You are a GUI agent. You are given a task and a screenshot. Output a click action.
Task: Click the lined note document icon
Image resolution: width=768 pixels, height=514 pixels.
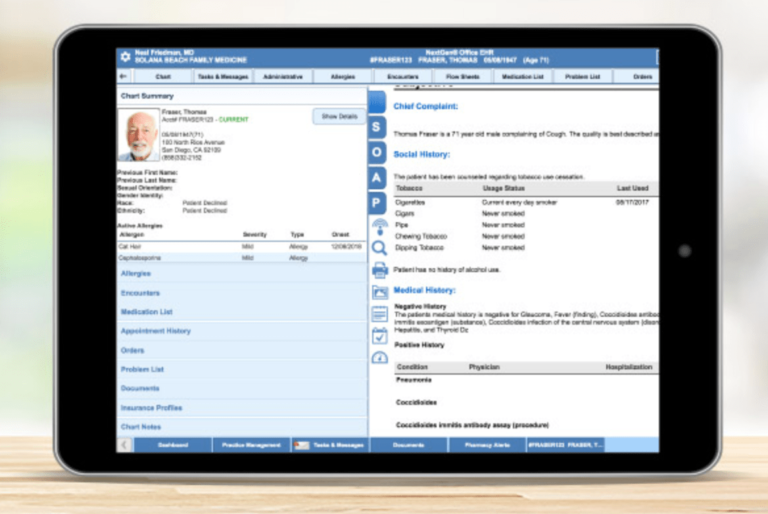point(380,314)
